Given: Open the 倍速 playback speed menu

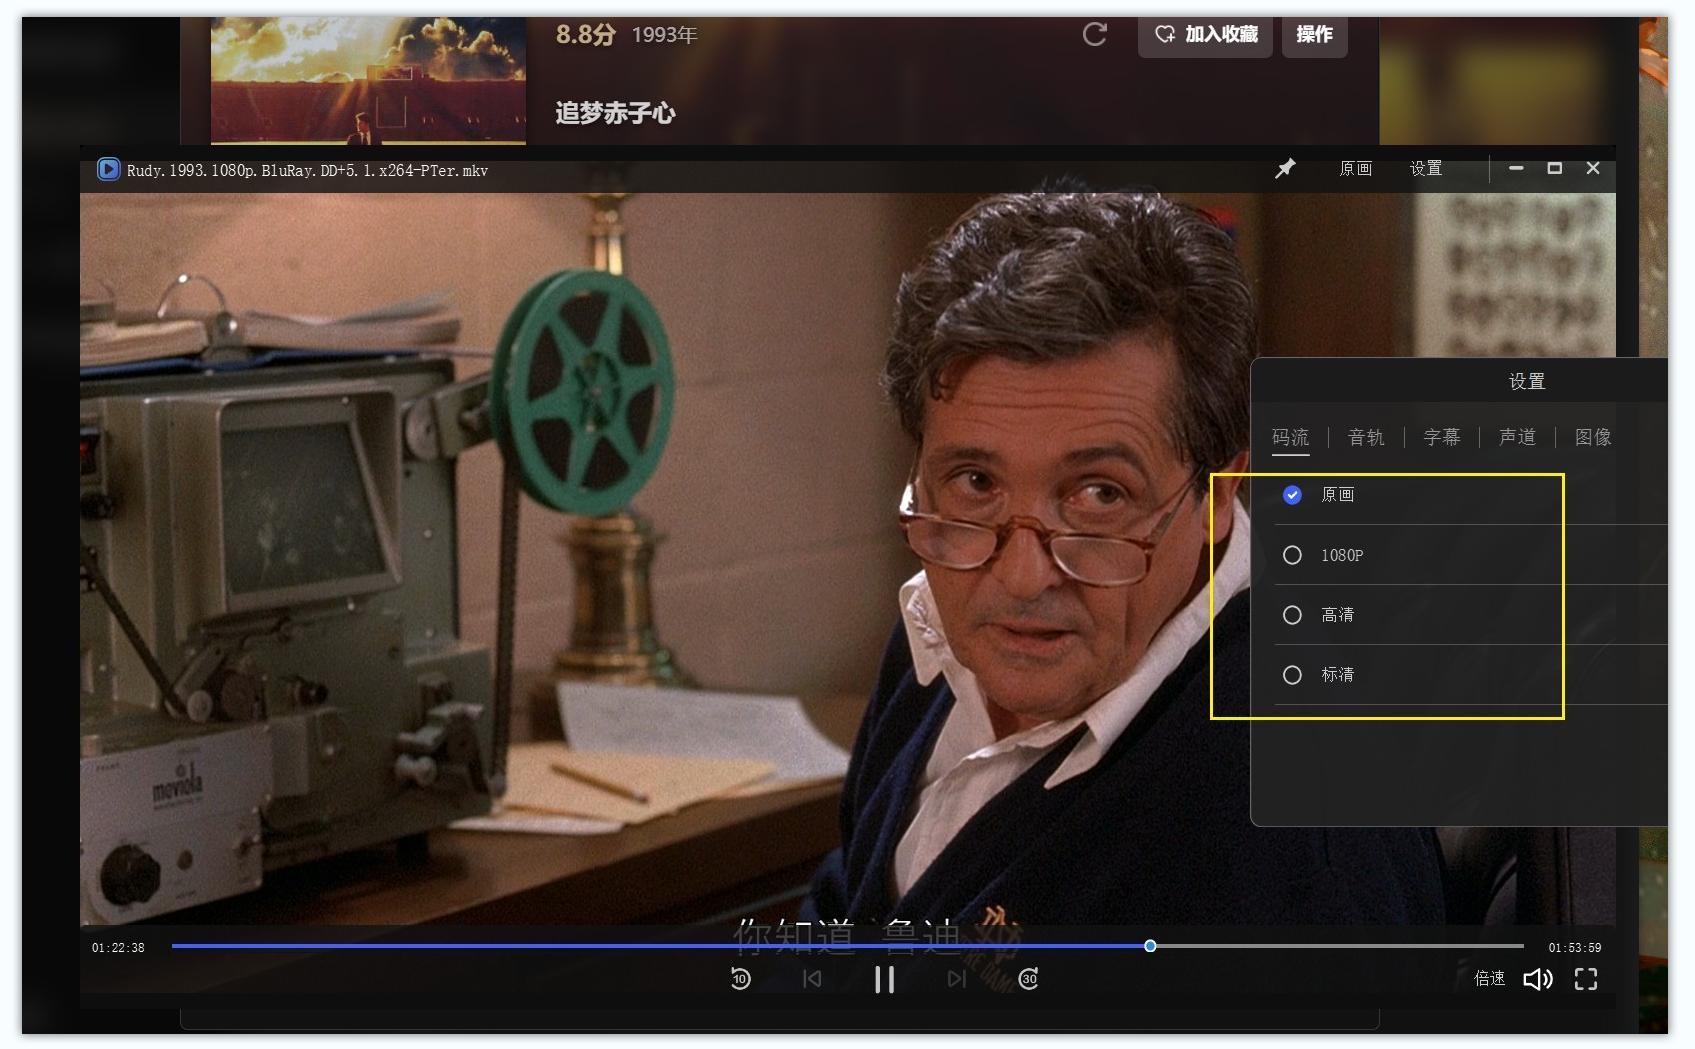Looking at the screenshot, I should (x=1489, y=979).
